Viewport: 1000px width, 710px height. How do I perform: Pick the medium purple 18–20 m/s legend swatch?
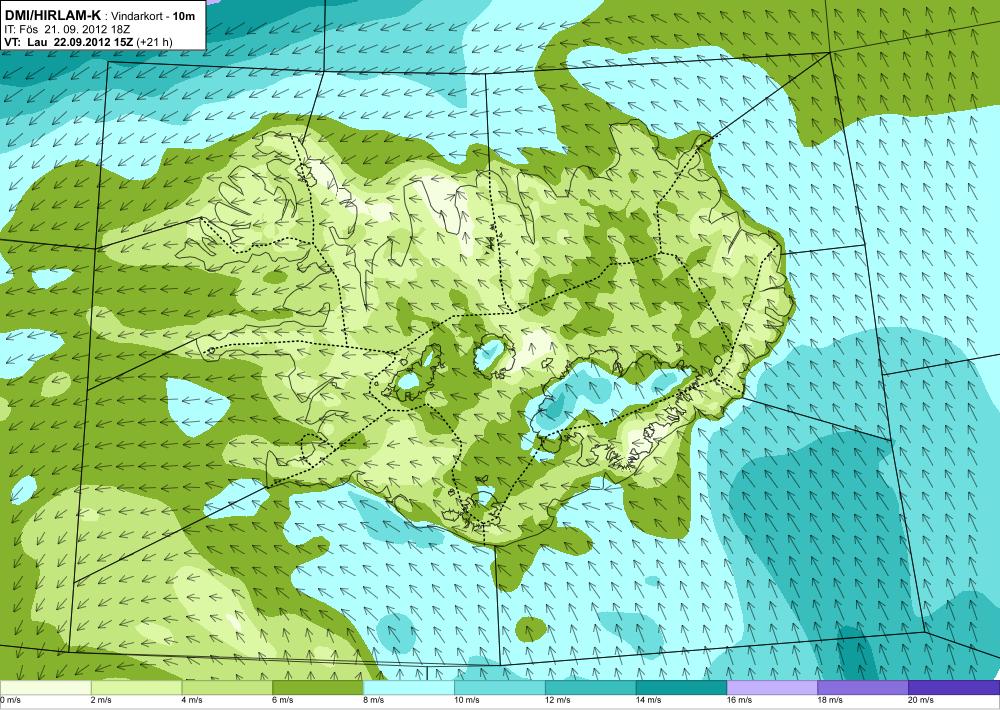pyautogui.click(x=863, y=688)
